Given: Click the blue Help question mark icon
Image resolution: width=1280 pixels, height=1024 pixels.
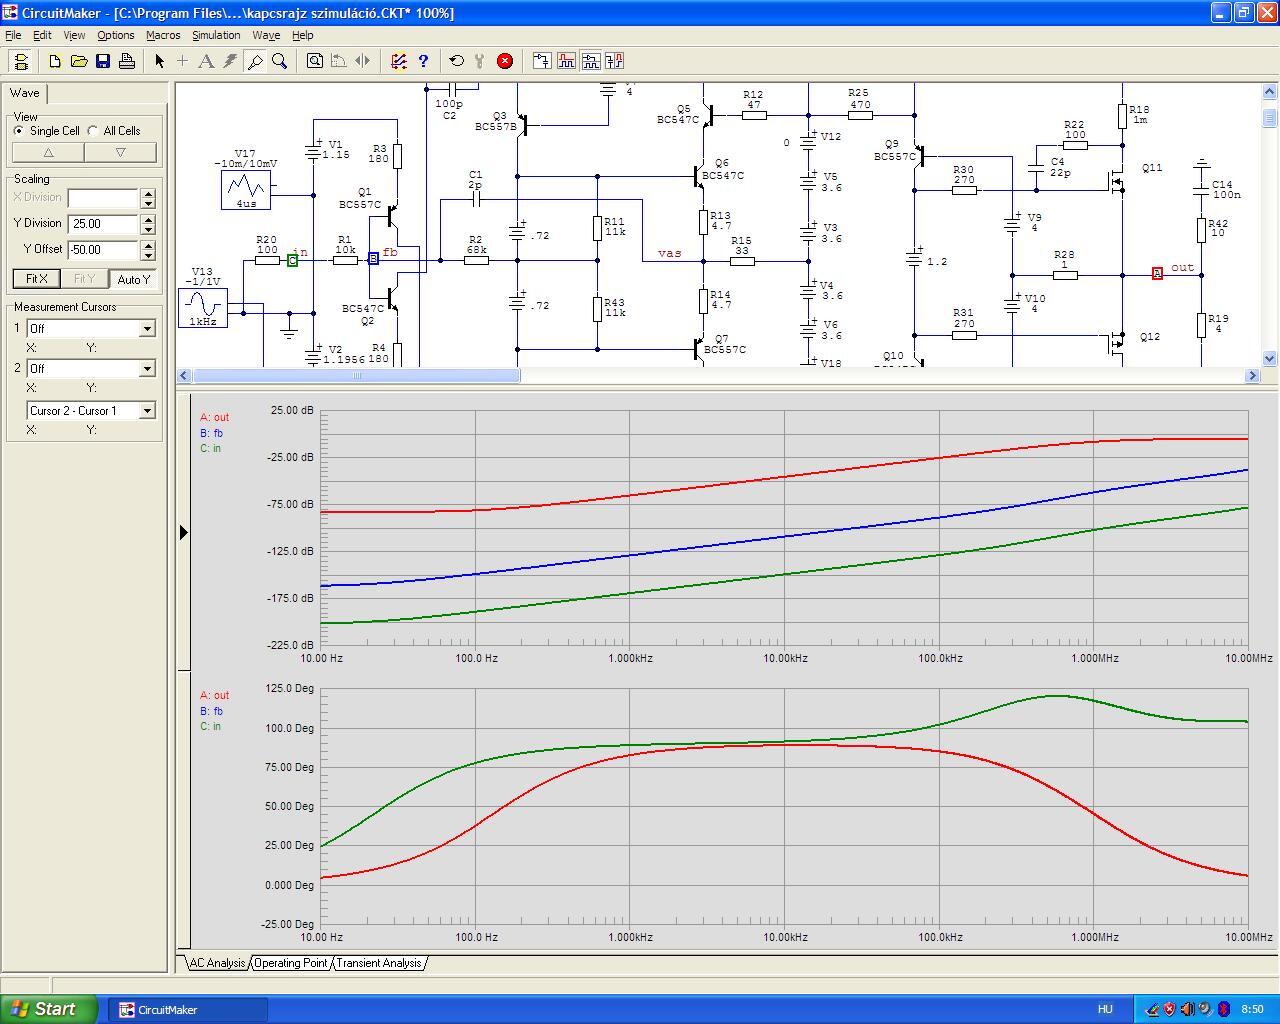Looking at the screenshot, I should [x=423, y=61].
